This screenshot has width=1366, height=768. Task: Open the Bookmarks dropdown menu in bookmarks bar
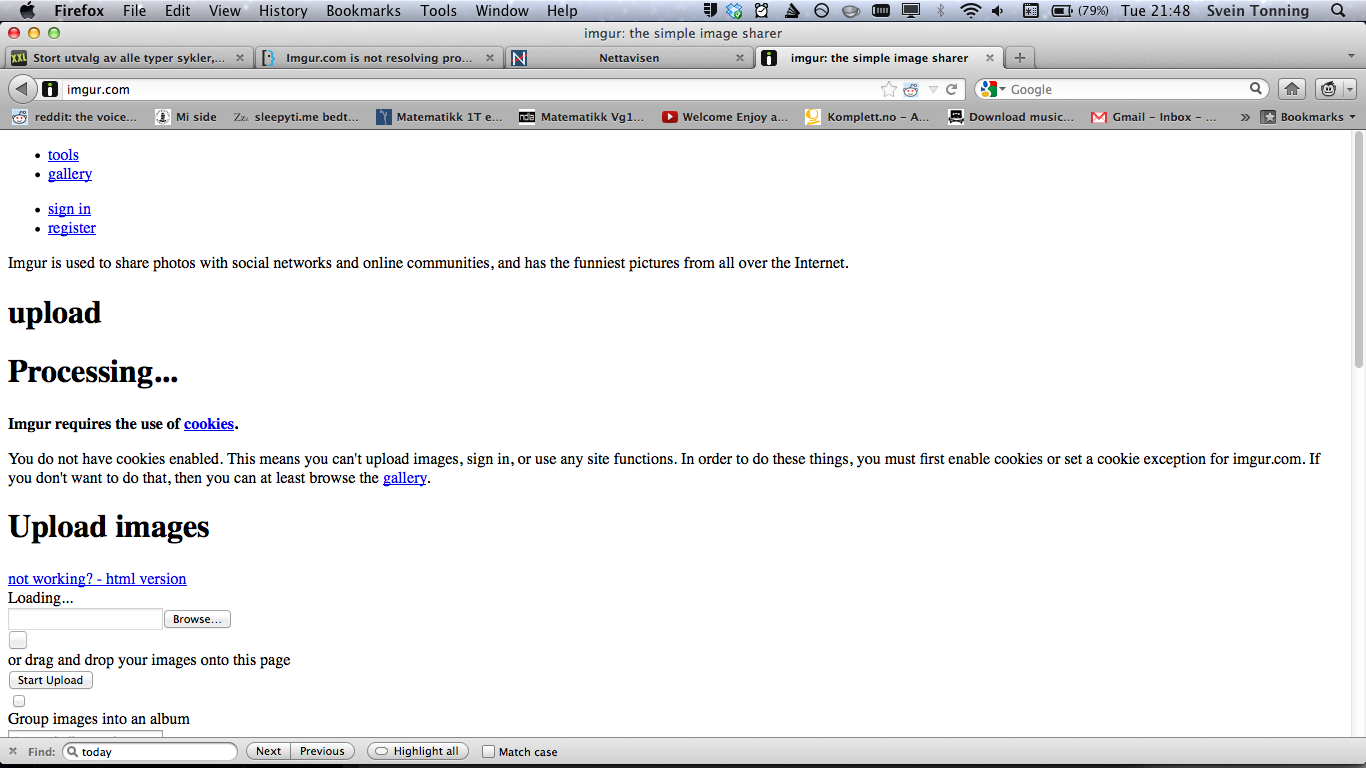point(1308,117)
